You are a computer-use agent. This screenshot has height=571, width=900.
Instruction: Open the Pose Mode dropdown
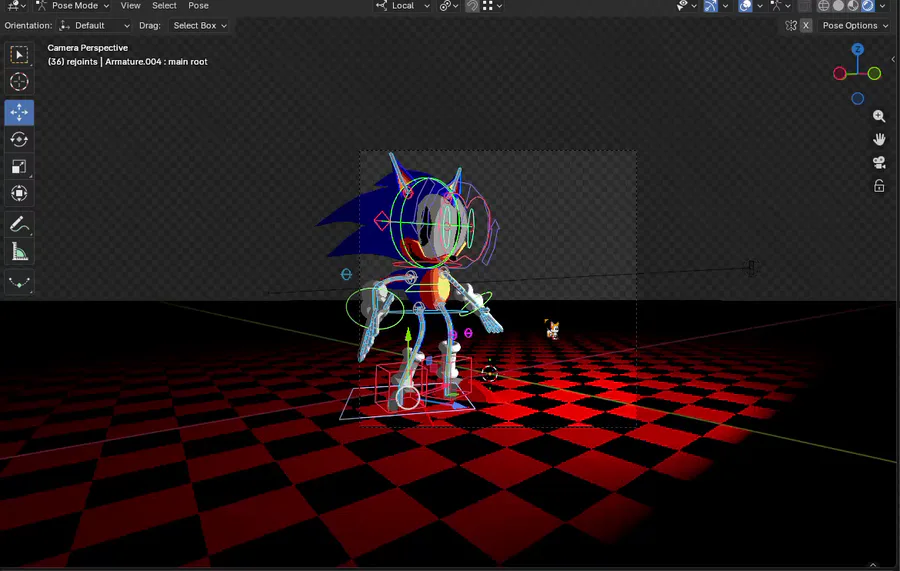point(72,6)
